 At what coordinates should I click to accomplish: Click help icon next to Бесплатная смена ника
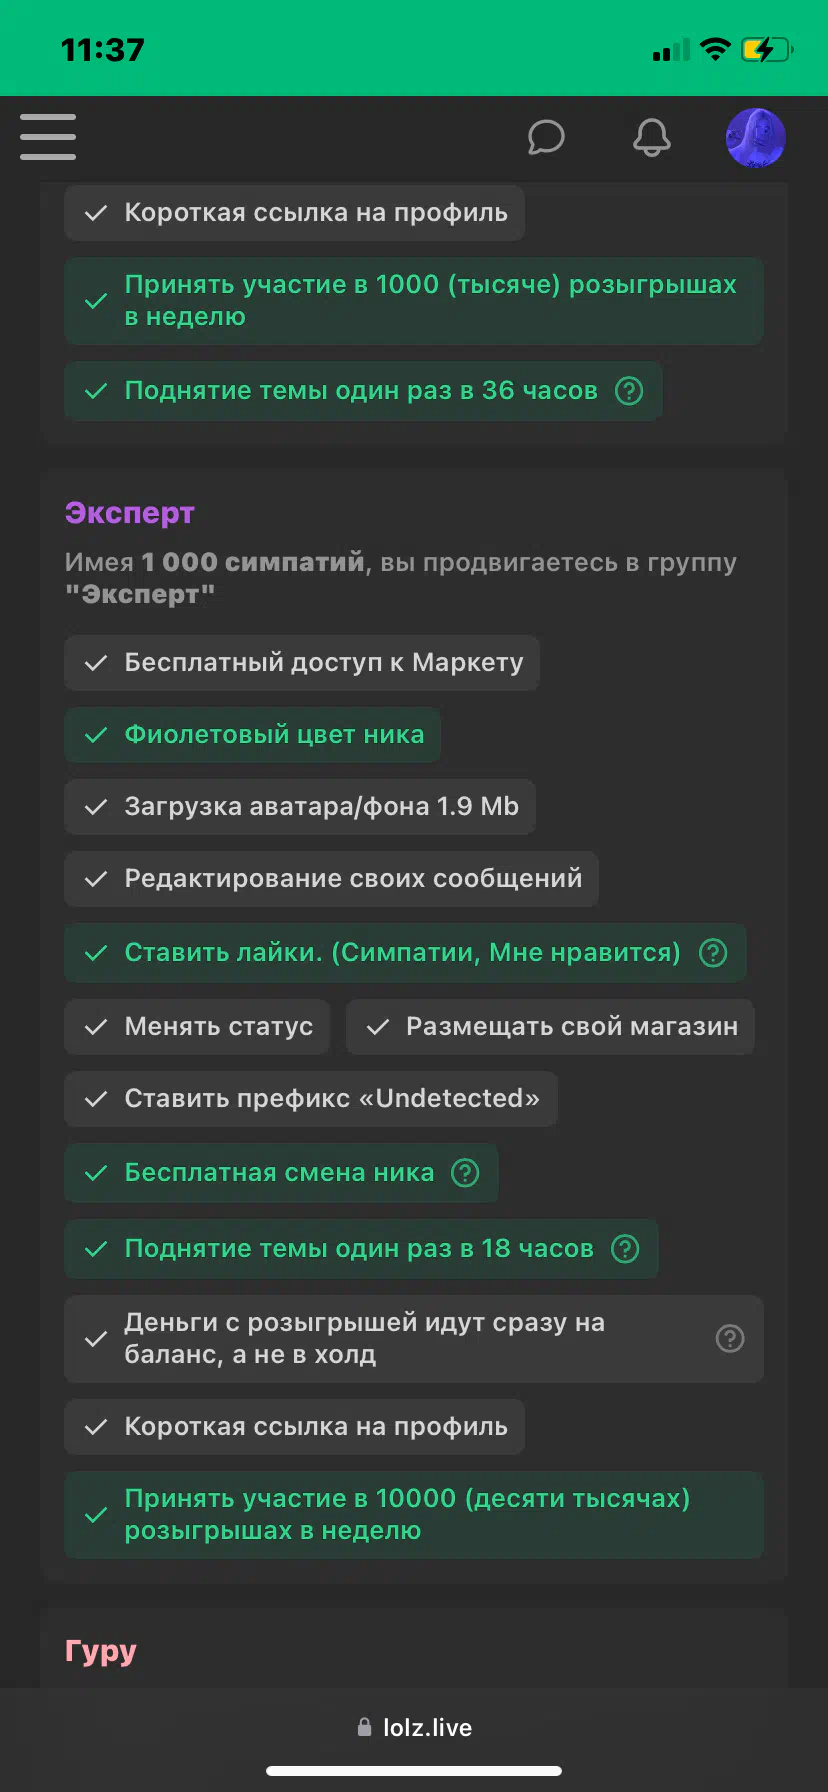[465, 1173]
